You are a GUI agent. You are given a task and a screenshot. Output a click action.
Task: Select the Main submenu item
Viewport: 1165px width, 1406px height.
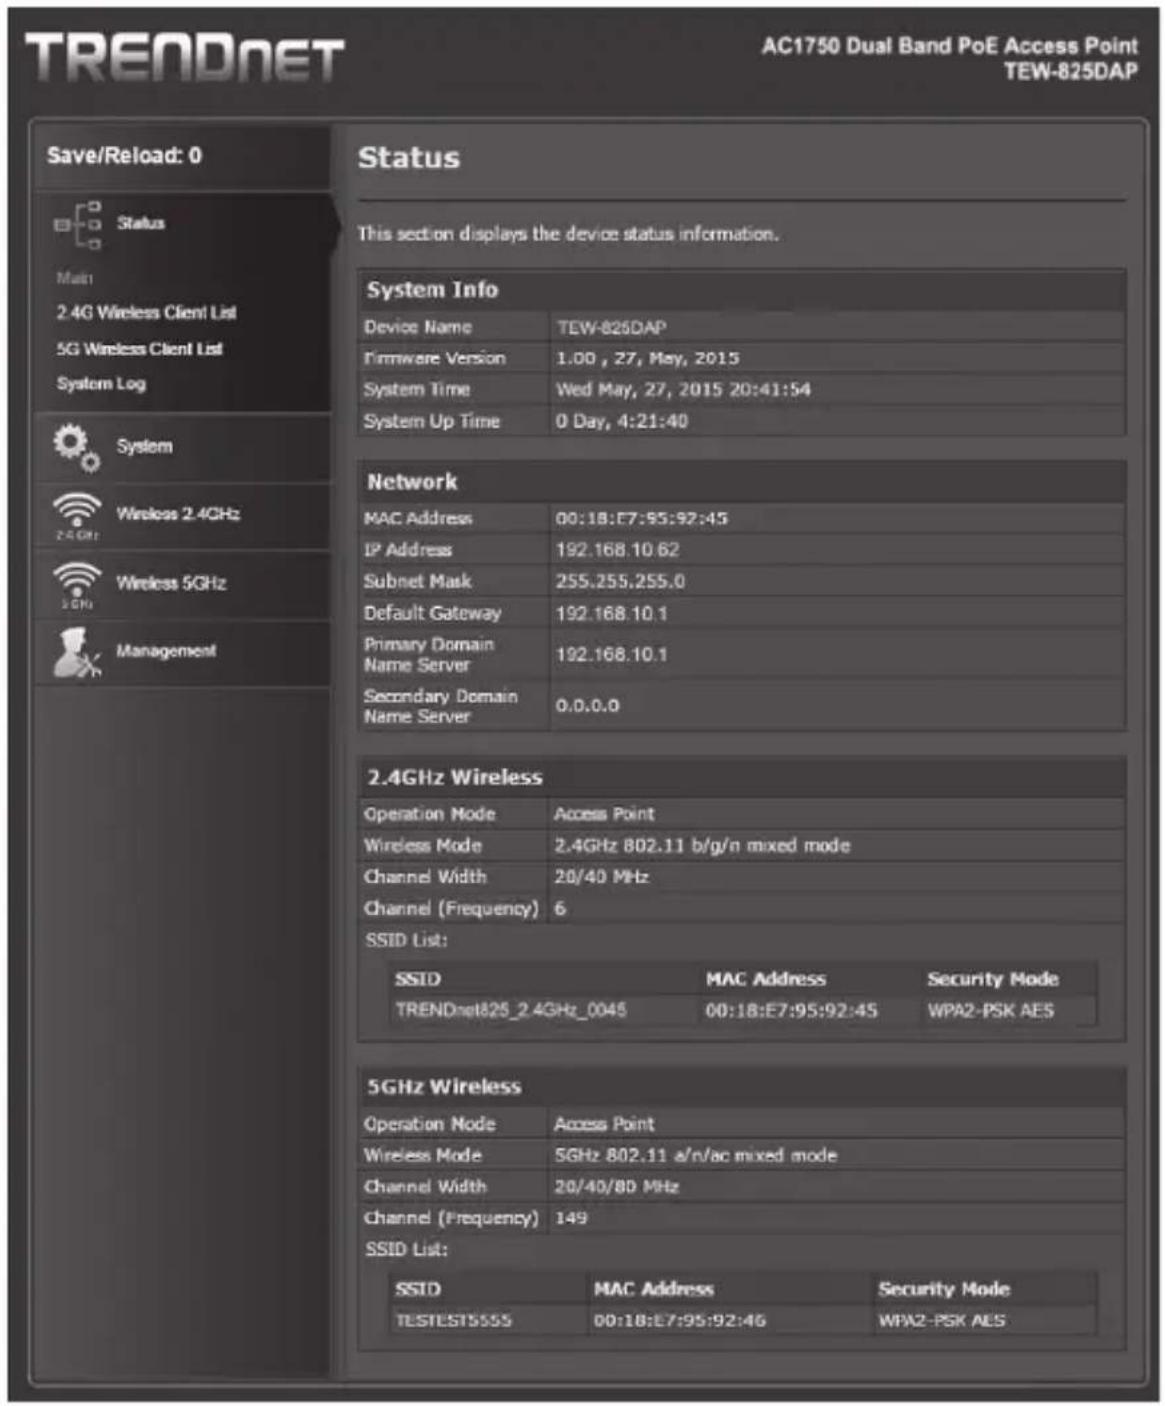(x=74, y=277)
